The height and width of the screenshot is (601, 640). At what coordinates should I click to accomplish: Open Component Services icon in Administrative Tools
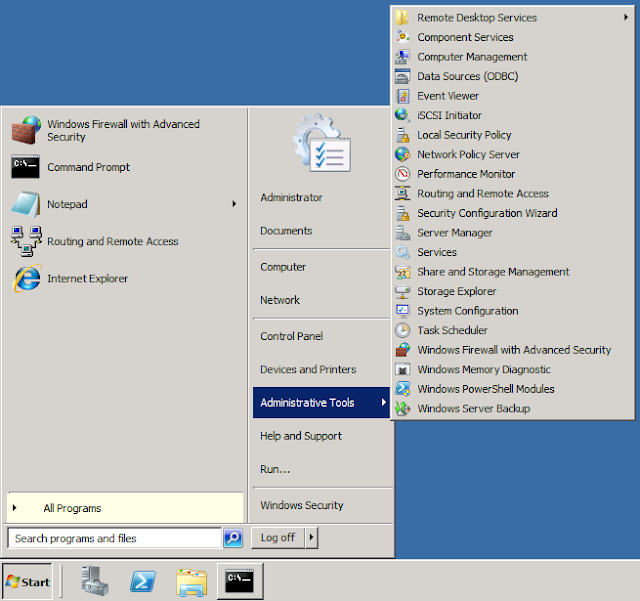point(402,37)
